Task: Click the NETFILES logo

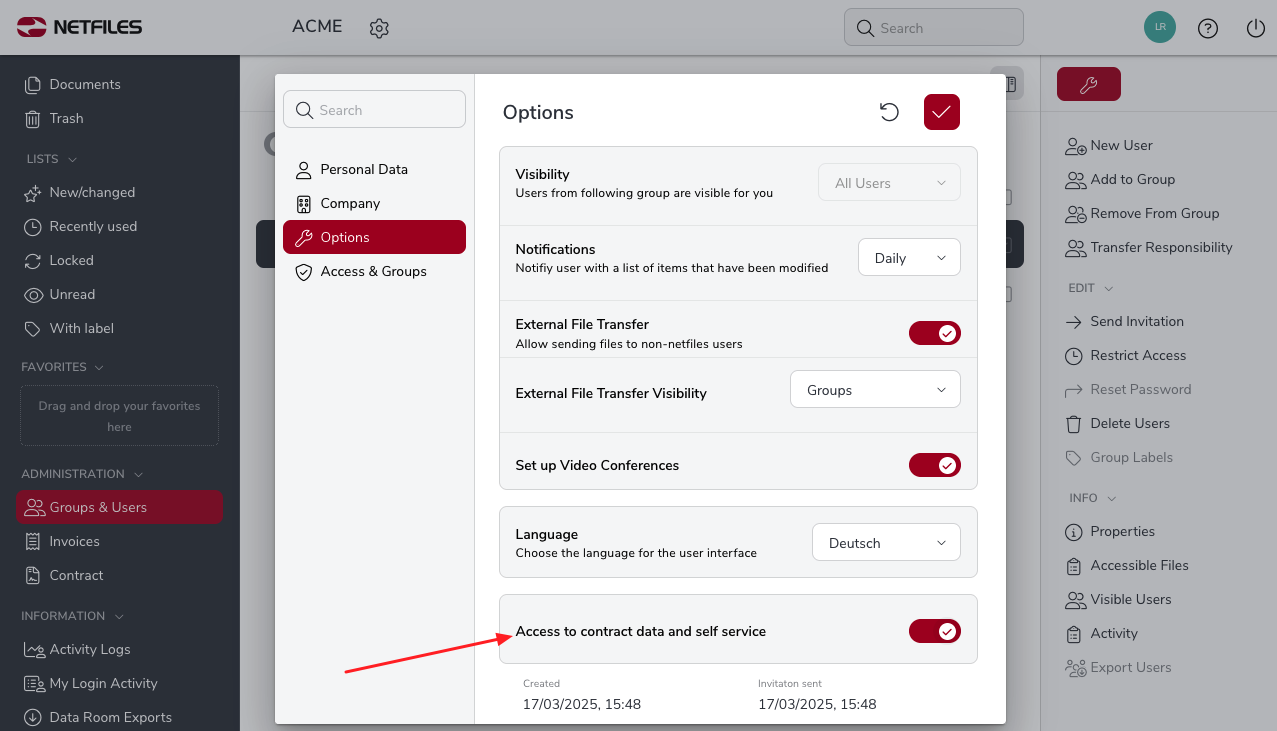Action: pos(80,27)
